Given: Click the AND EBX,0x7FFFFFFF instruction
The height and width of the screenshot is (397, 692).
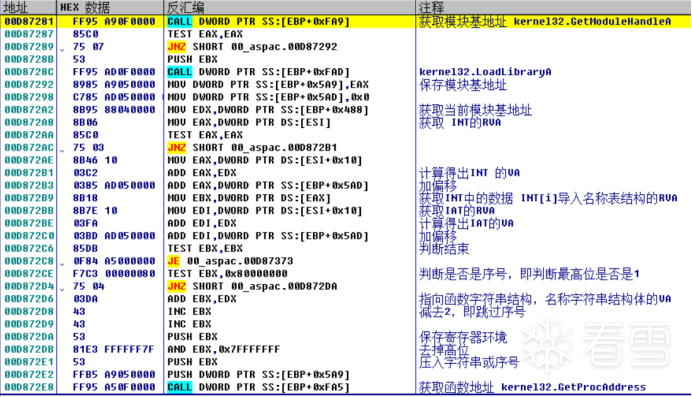Looking at the screenshot, I should pyautogui.click(x=224, y=349).
